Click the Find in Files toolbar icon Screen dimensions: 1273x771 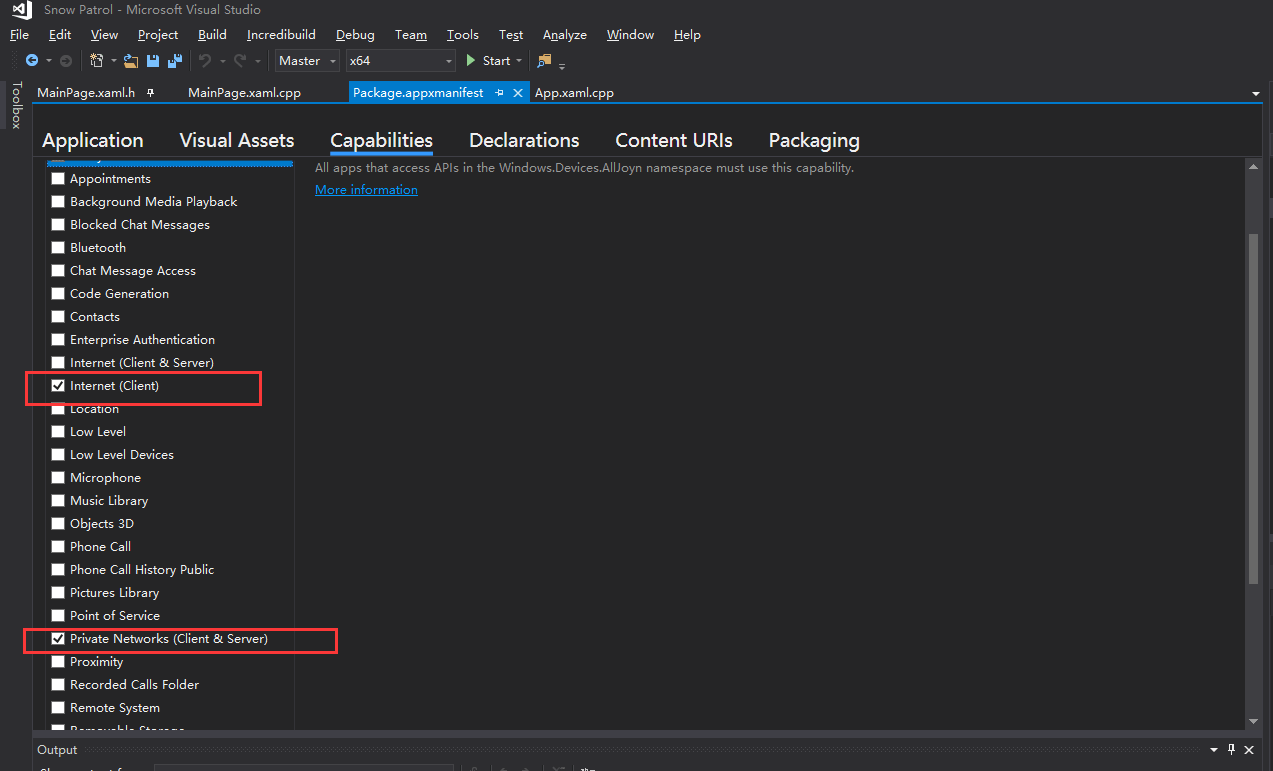(x=545, y=60)
